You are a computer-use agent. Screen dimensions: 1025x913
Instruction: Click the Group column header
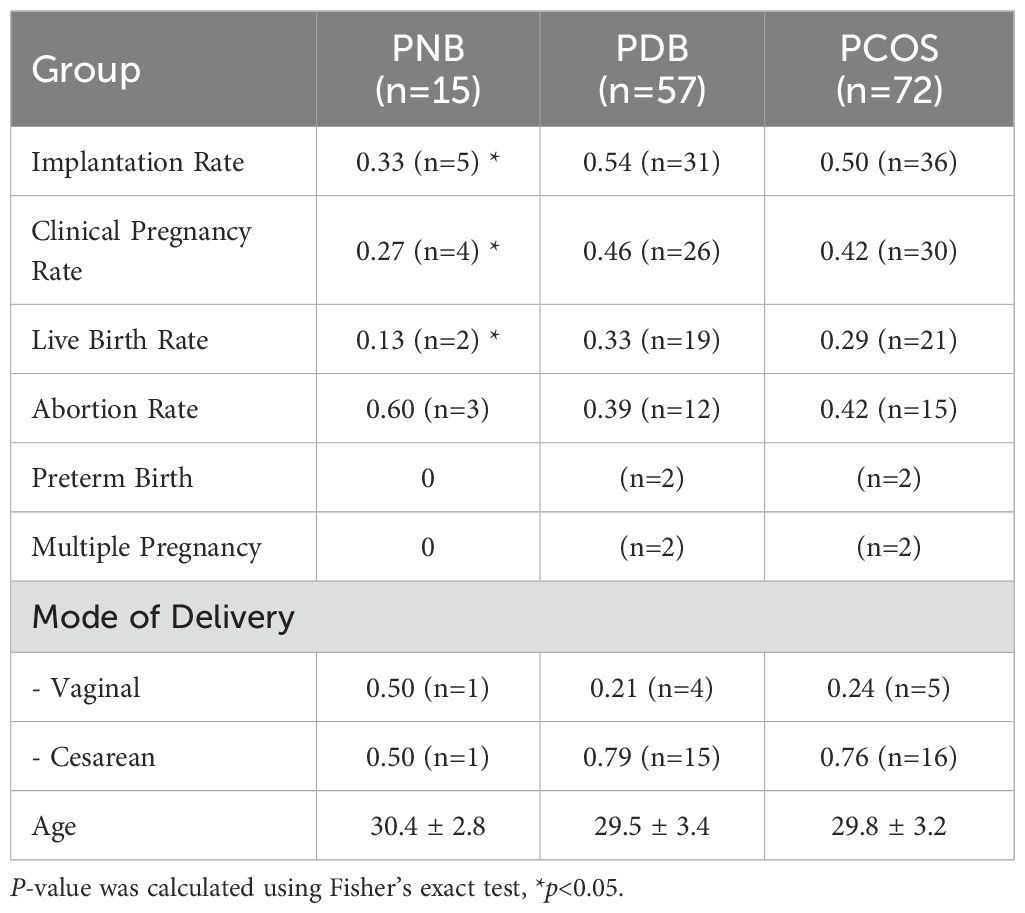coord(86,69)
